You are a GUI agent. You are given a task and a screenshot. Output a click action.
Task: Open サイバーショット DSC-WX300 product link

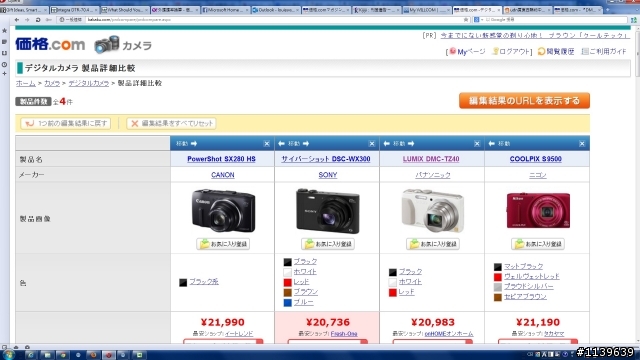pyautogui.click(x=326, y=159)
